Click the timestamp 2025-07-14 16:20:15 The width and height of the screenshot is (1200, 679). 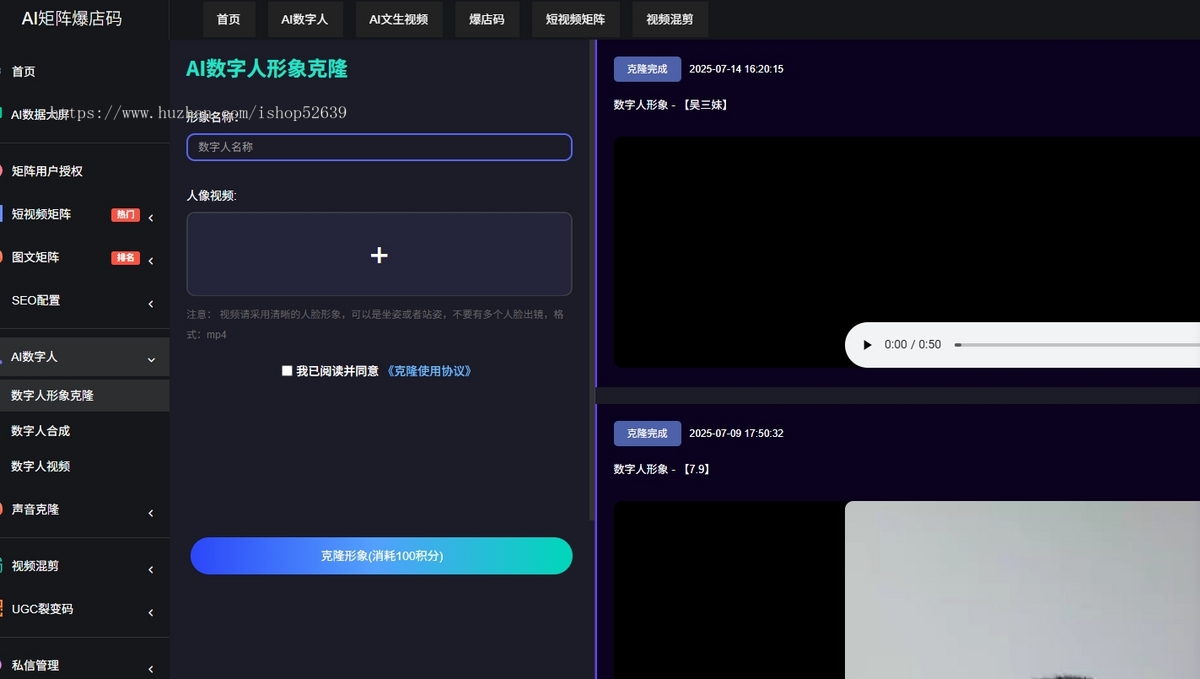(x=736, y=69)
